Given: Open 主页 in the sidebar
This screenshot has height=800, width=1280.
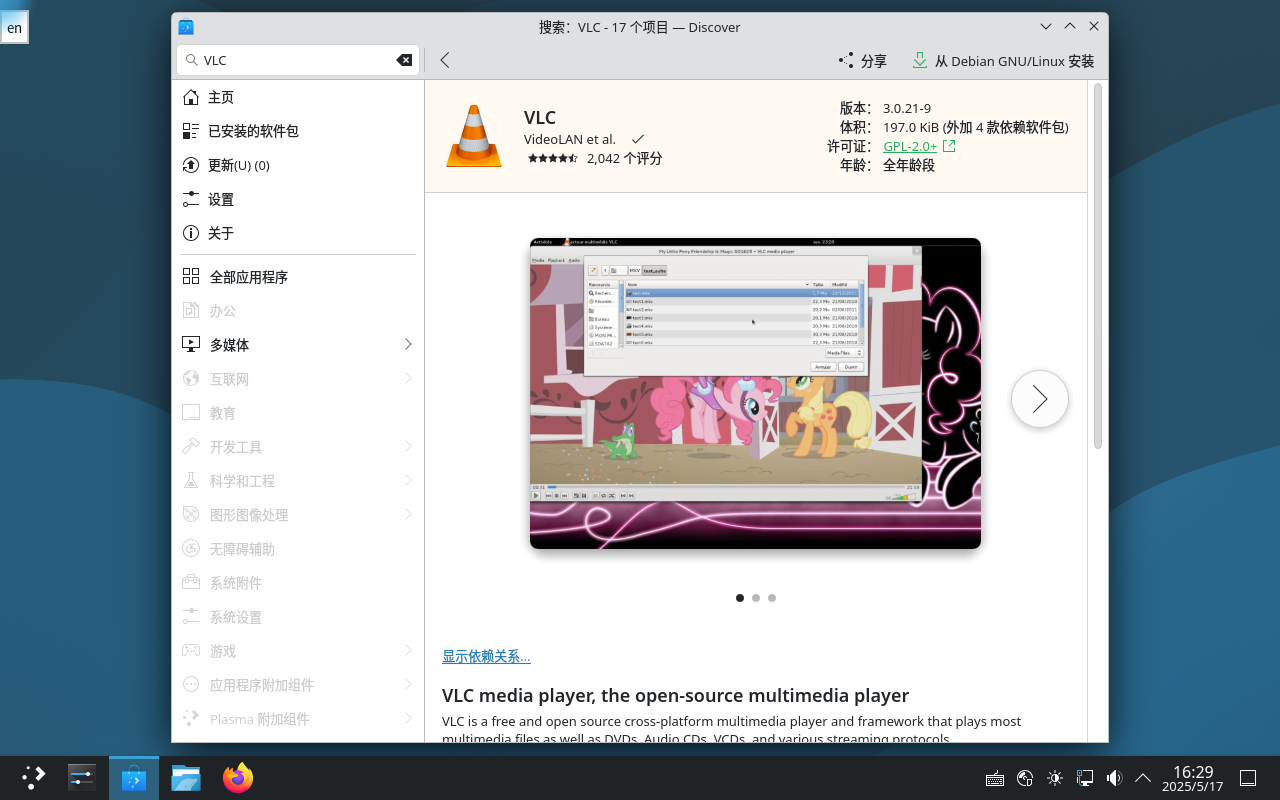Looking at the screenshot, I should [298, 97].
